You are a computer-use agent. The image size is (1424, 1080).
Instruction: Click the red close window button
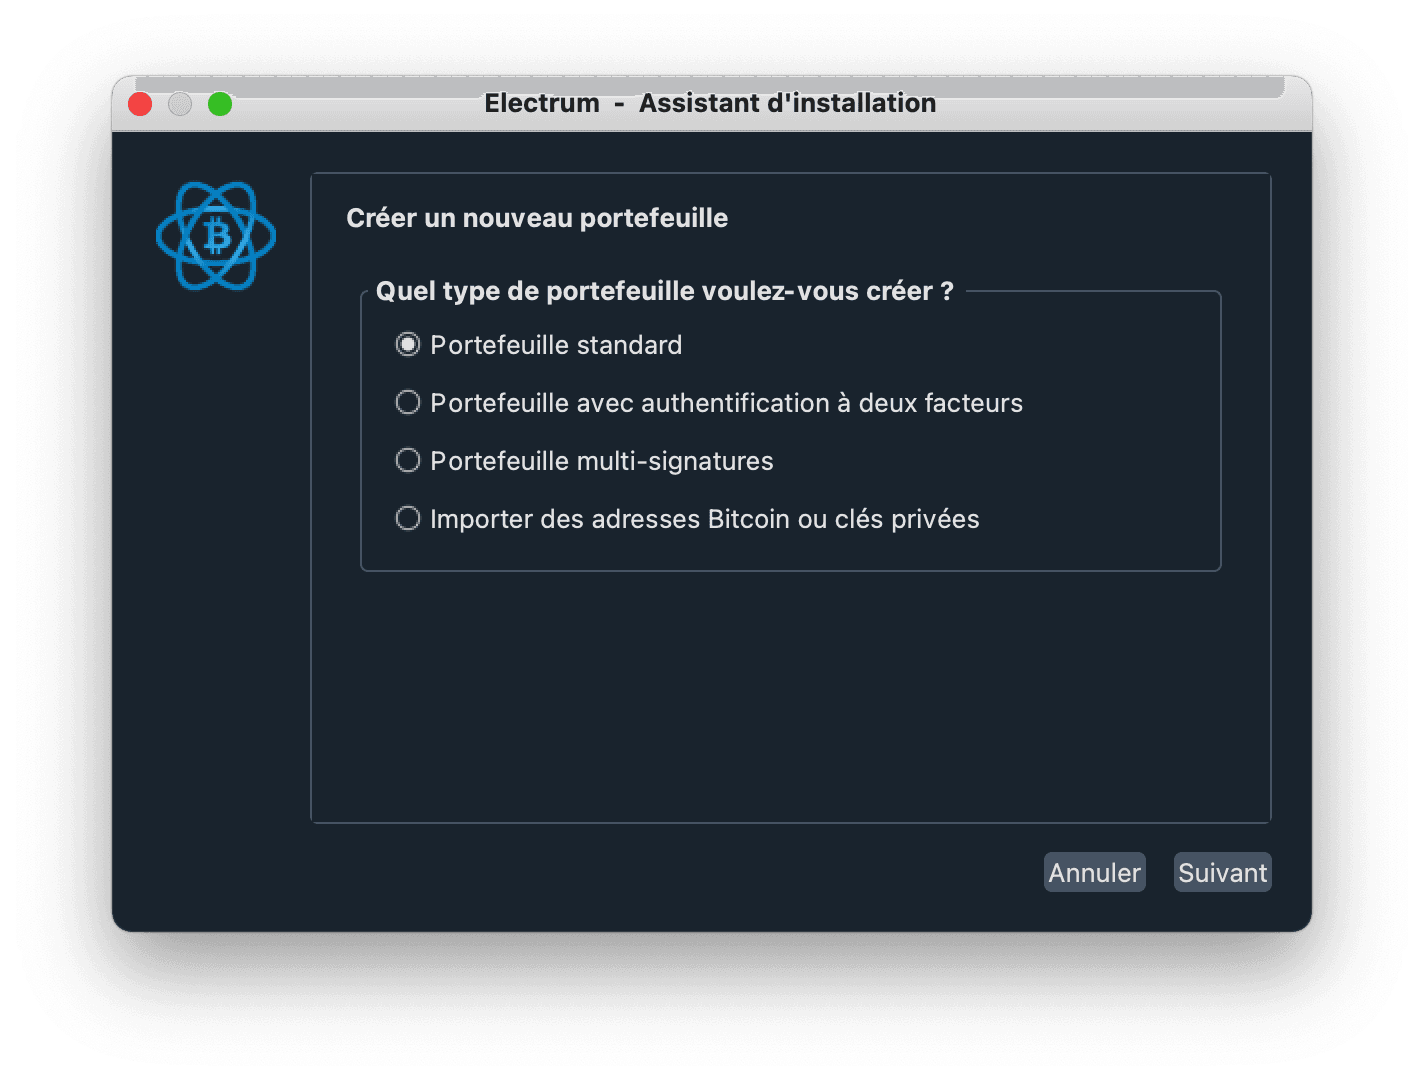coord(140,104)
